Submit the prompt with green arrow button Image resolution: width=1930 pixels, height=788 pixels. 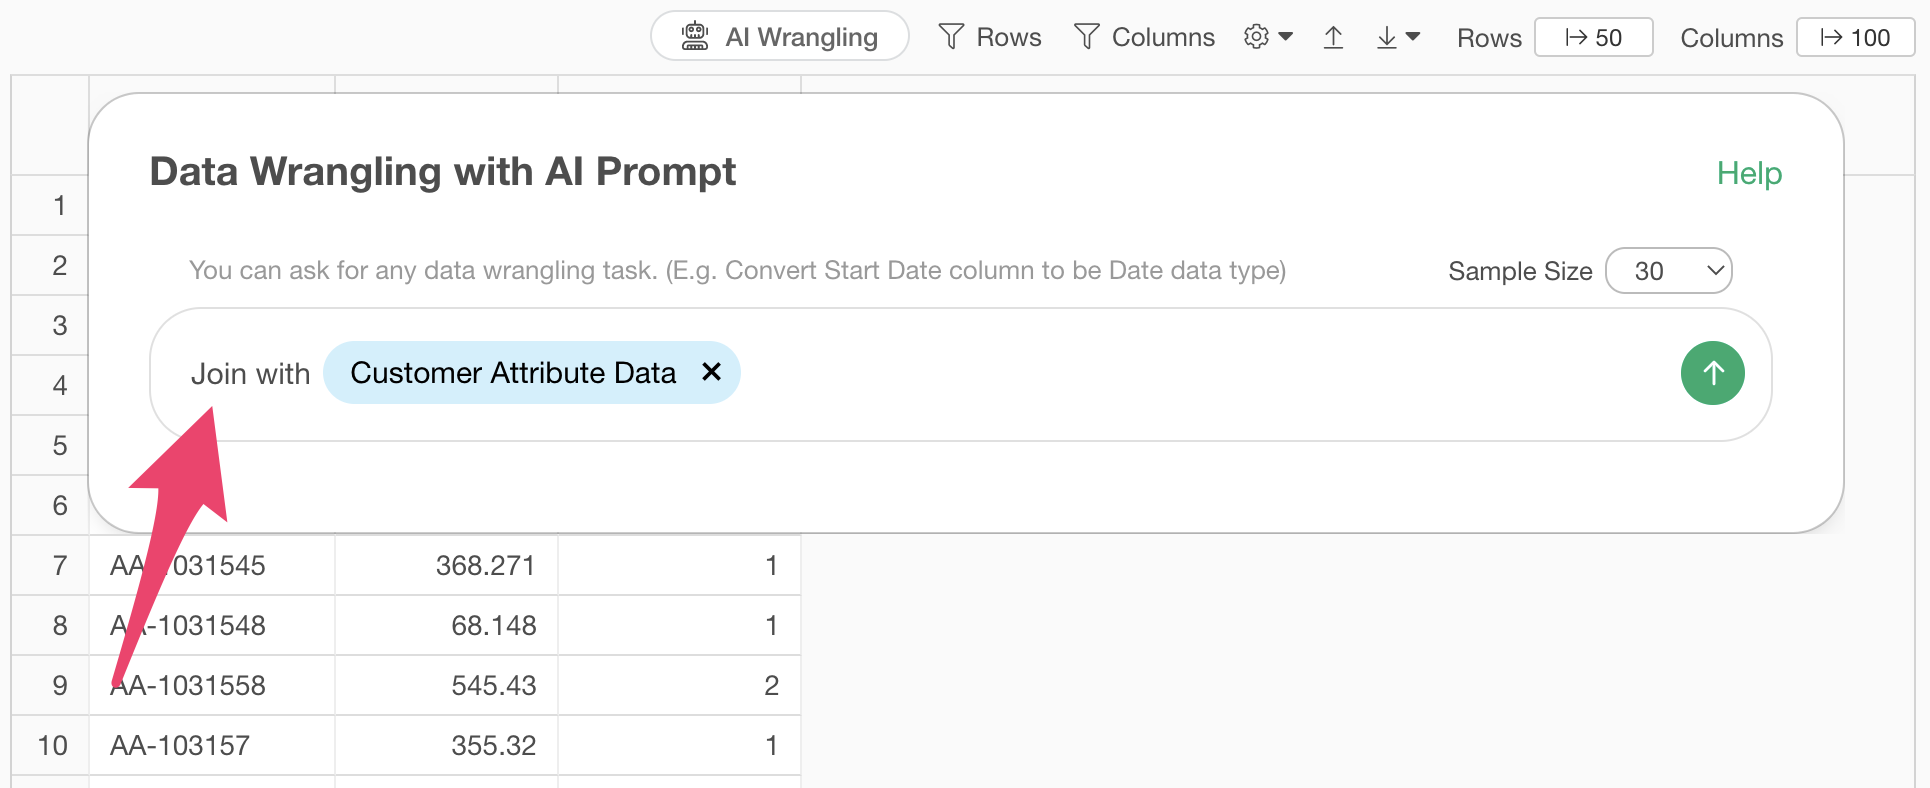click(1712, 373)
